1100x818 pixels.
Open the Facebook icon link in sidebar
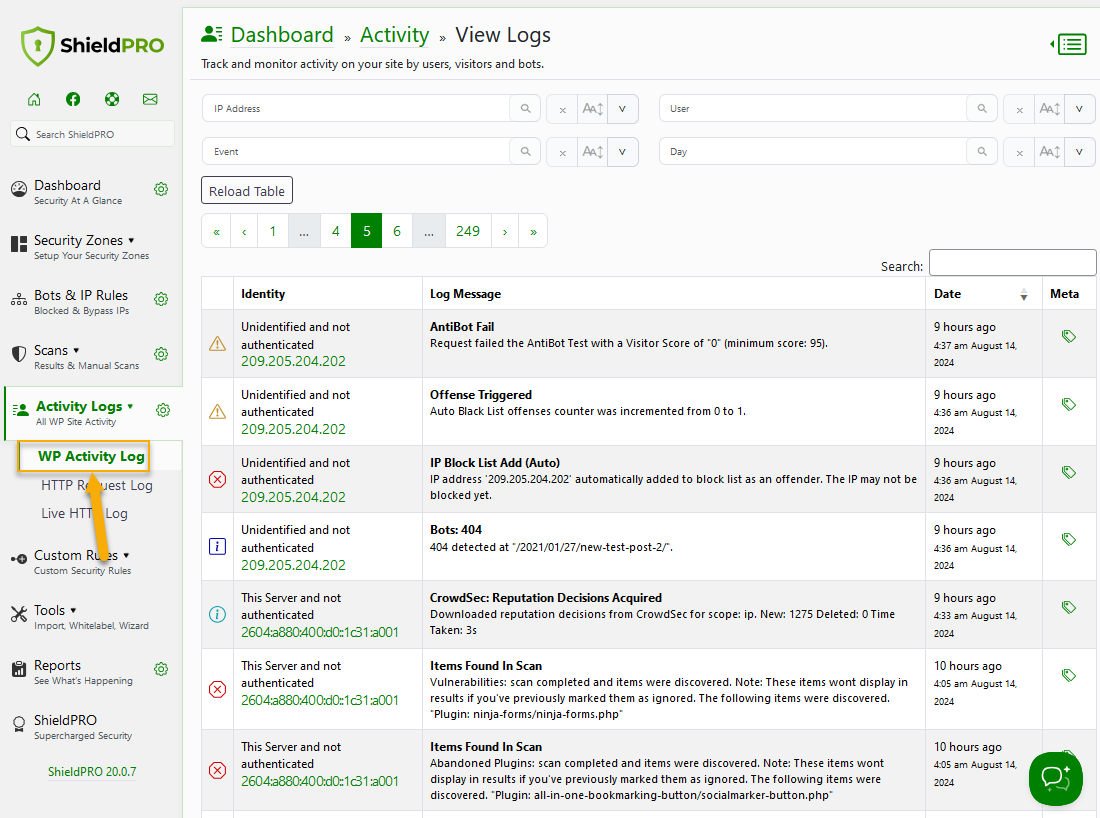click(x=73, y=99)
